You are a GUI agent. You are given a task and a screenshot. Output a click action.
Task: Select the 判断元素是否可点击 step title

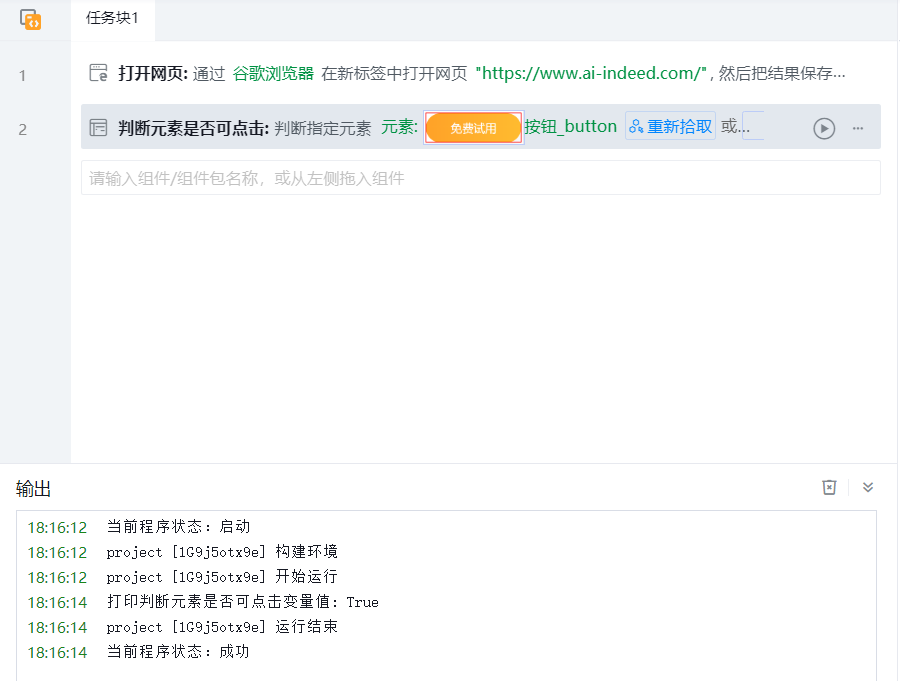193,127
